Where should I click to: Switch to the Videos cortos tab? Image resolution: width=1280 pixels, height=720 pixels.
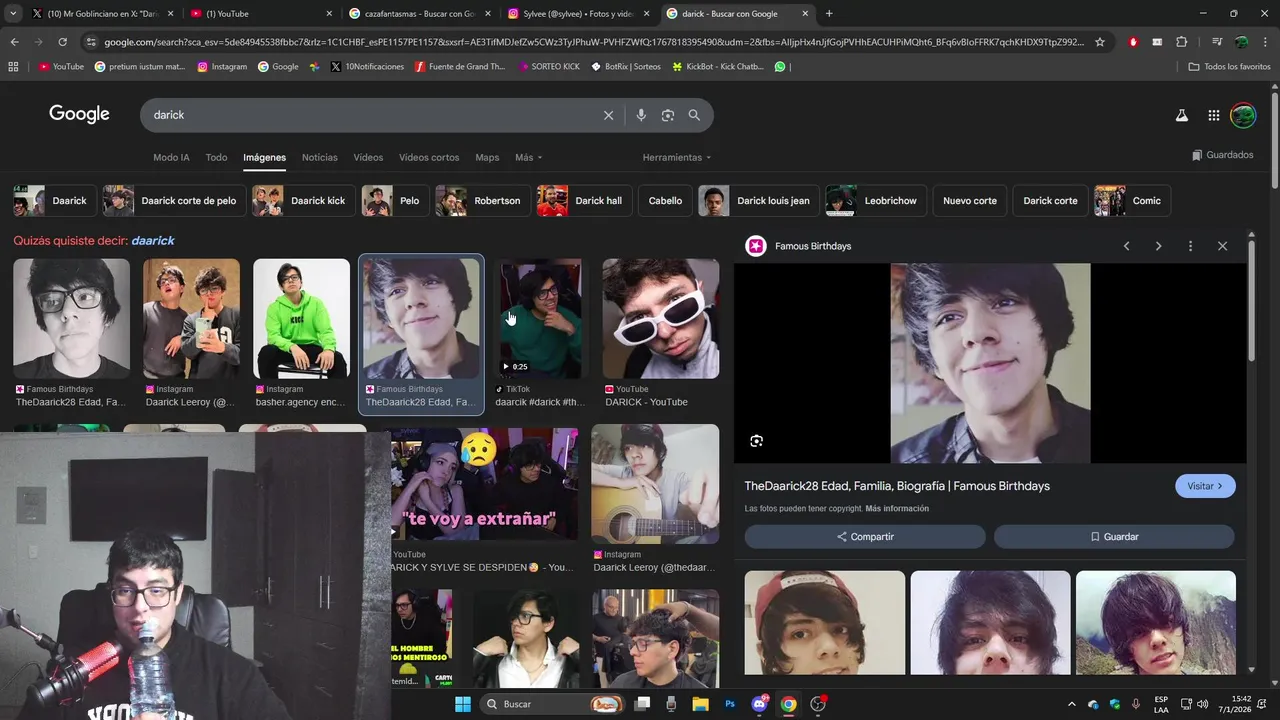pos(429,158)
